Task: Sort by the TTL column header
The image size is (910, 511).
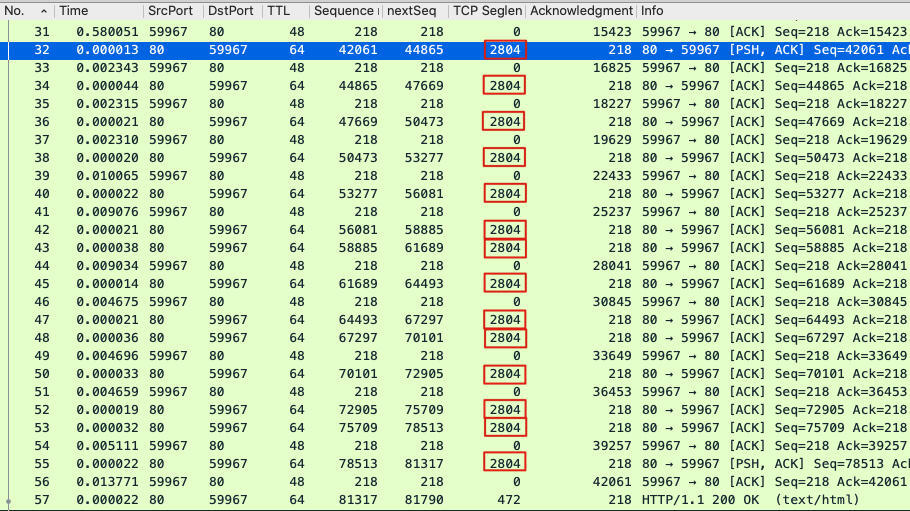Action: tap(279, 11)
